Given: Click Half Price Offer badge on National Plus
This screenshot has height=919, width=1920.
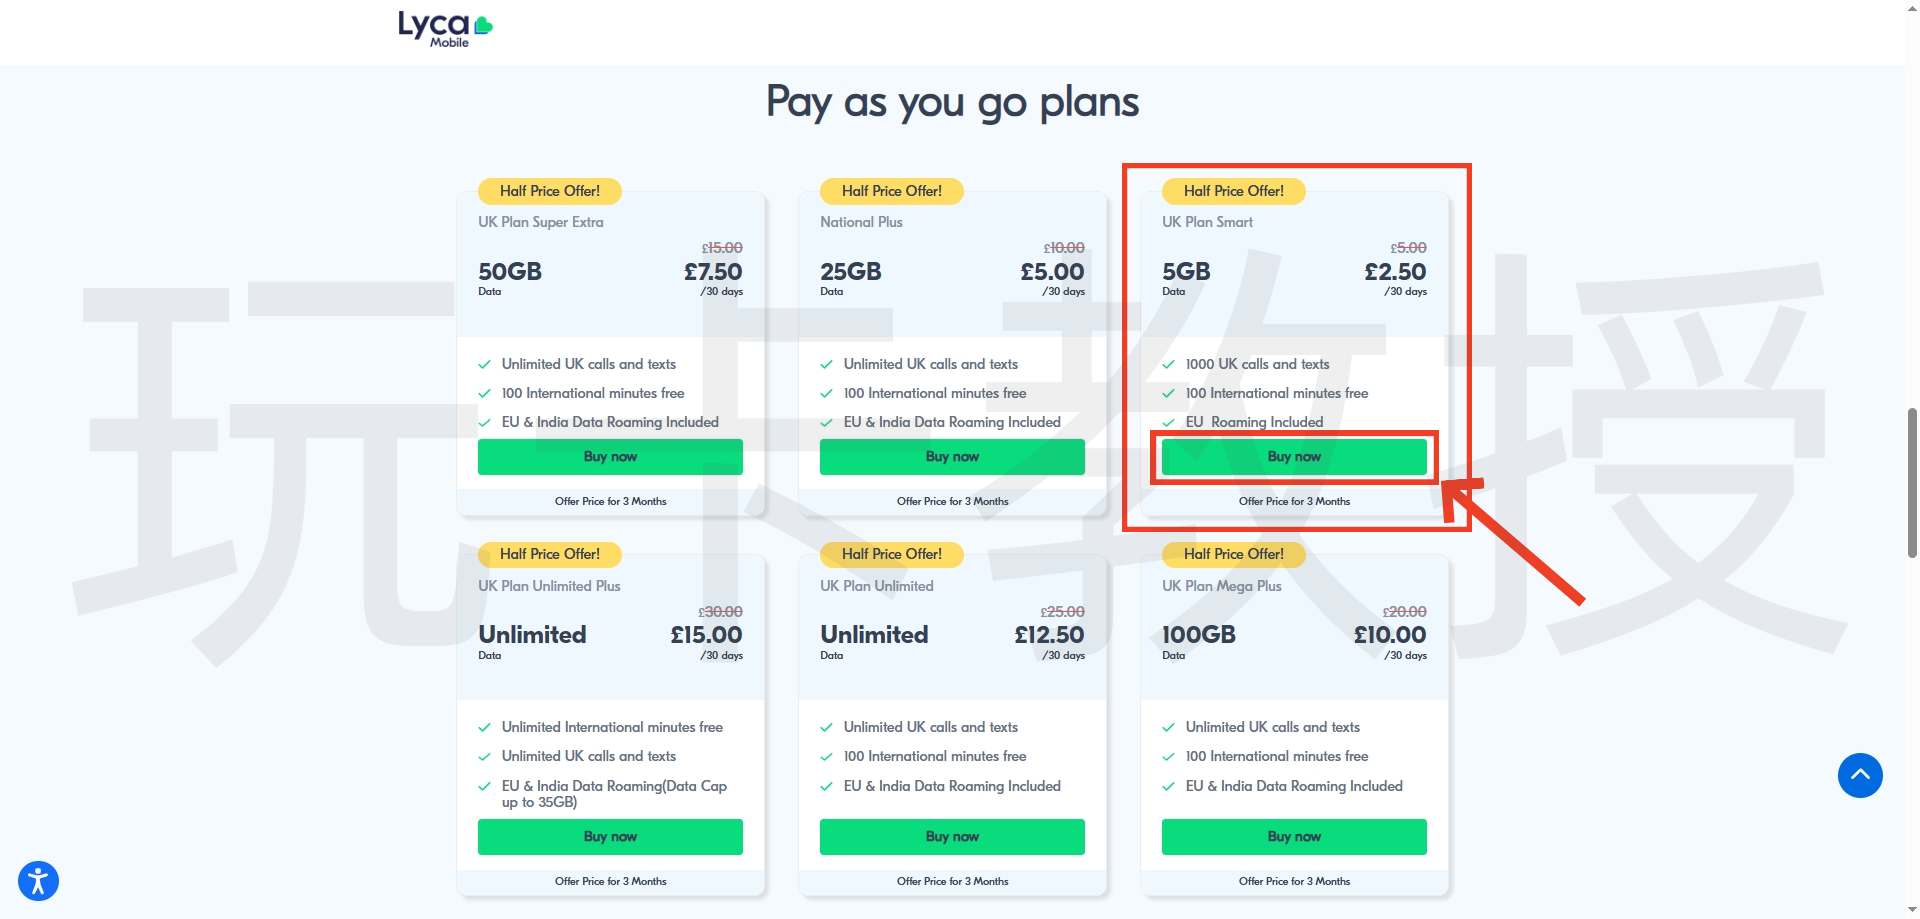Looking at the screenshot, I should pos(891,191).
